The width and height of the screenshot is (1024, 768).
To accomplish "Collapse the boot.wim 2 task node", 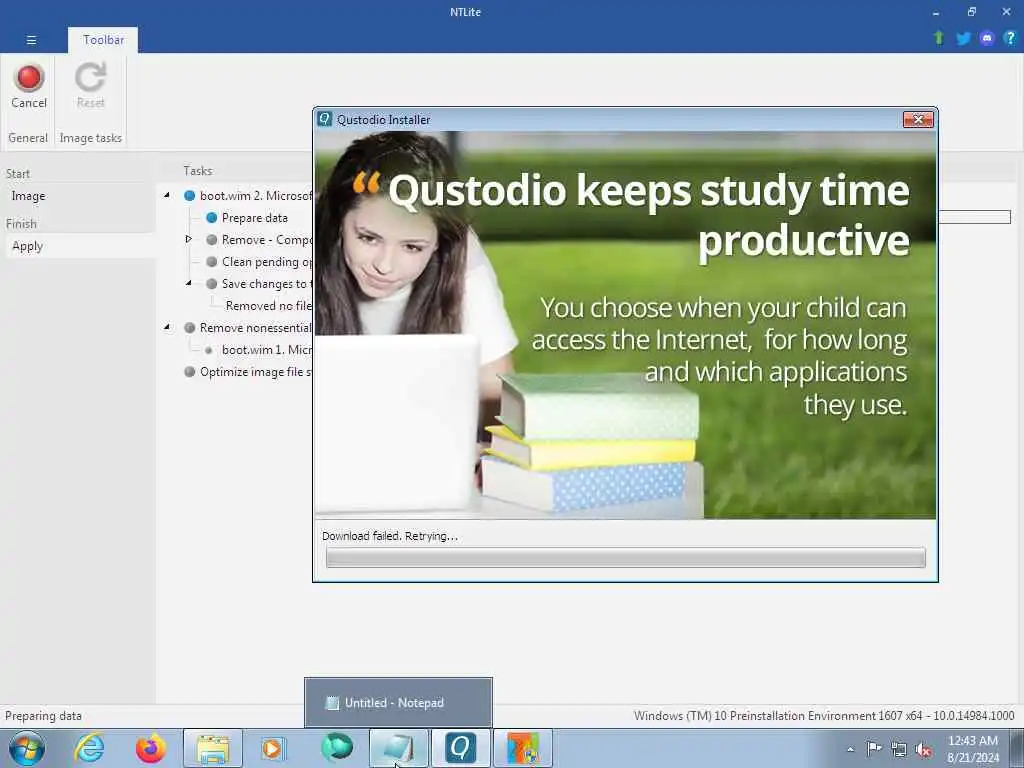I will [x=167, y=195].
